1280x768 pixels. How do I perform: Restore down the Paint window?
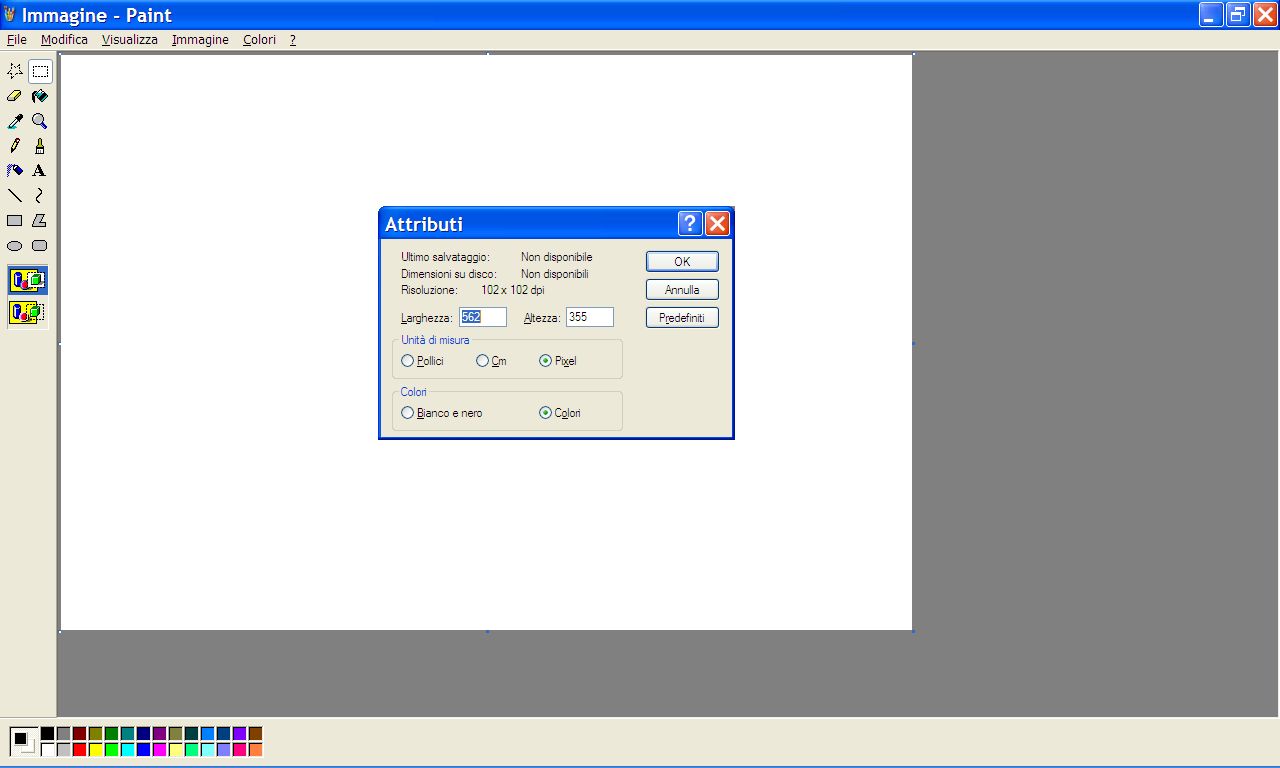(x=1238, y=15)
